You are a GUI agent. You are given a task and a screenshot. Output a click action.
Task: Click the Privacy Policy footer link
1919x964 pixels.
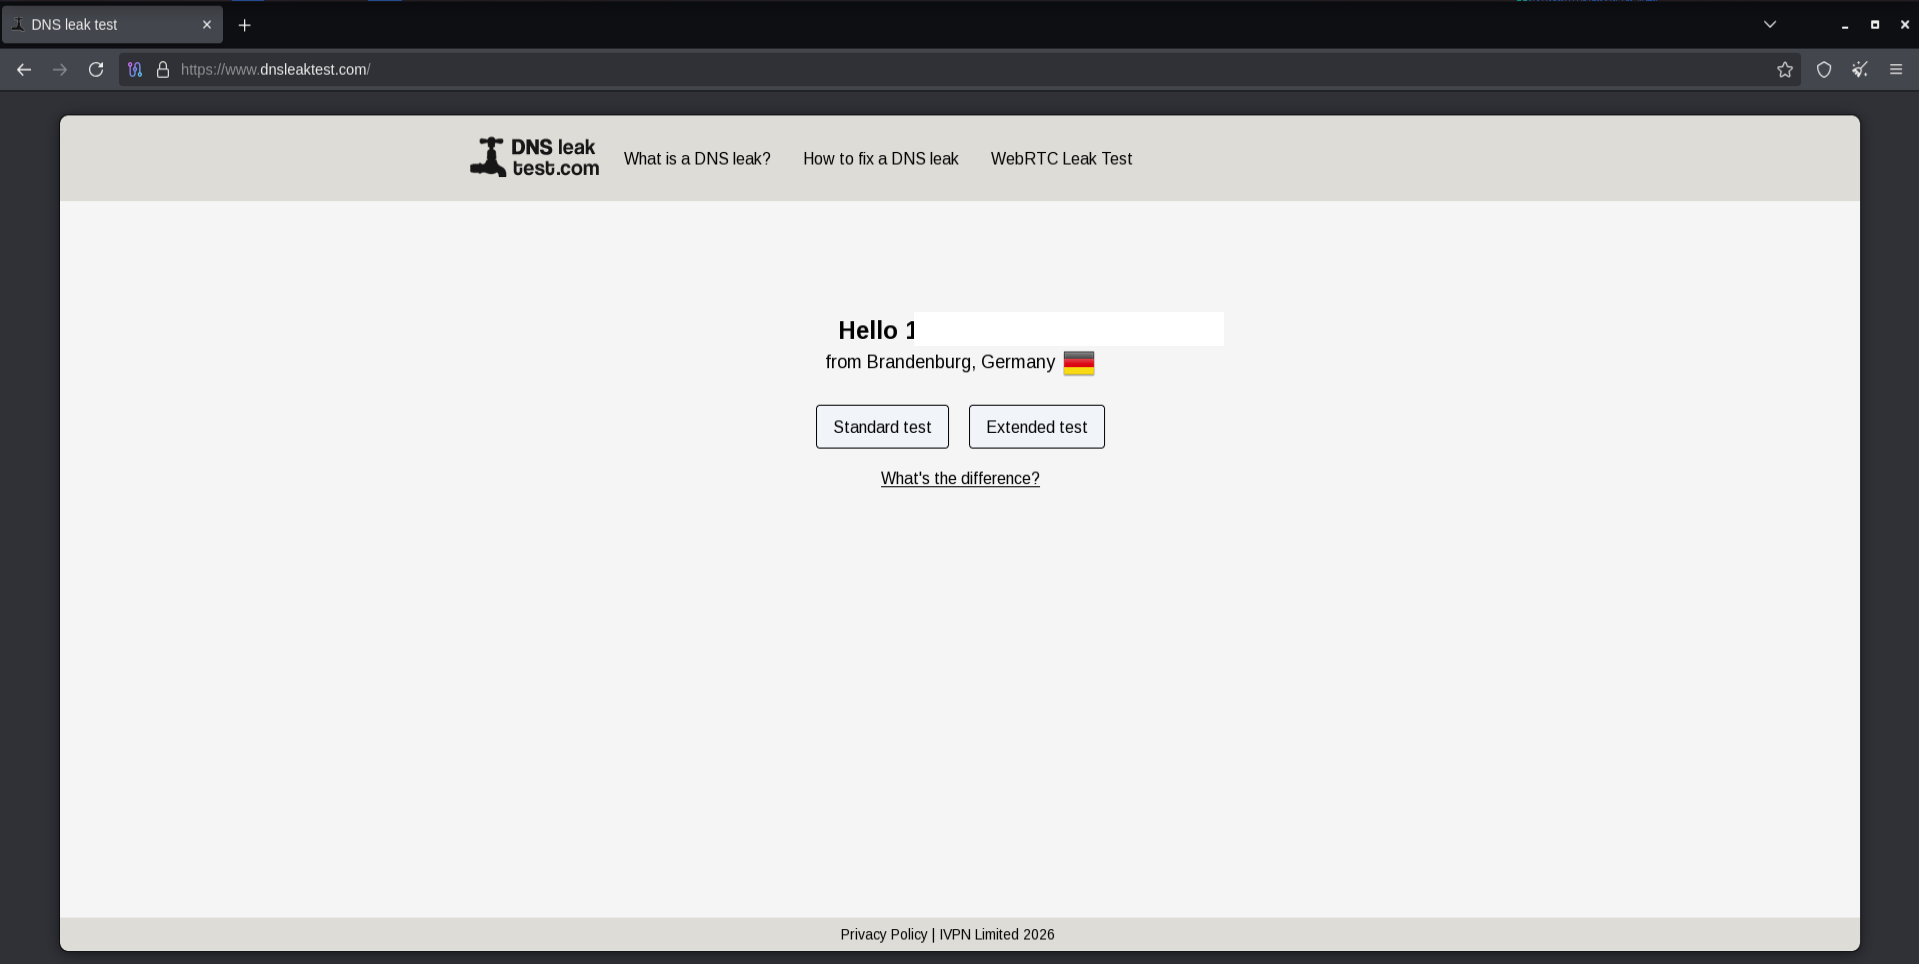click(x=884, y=934)
